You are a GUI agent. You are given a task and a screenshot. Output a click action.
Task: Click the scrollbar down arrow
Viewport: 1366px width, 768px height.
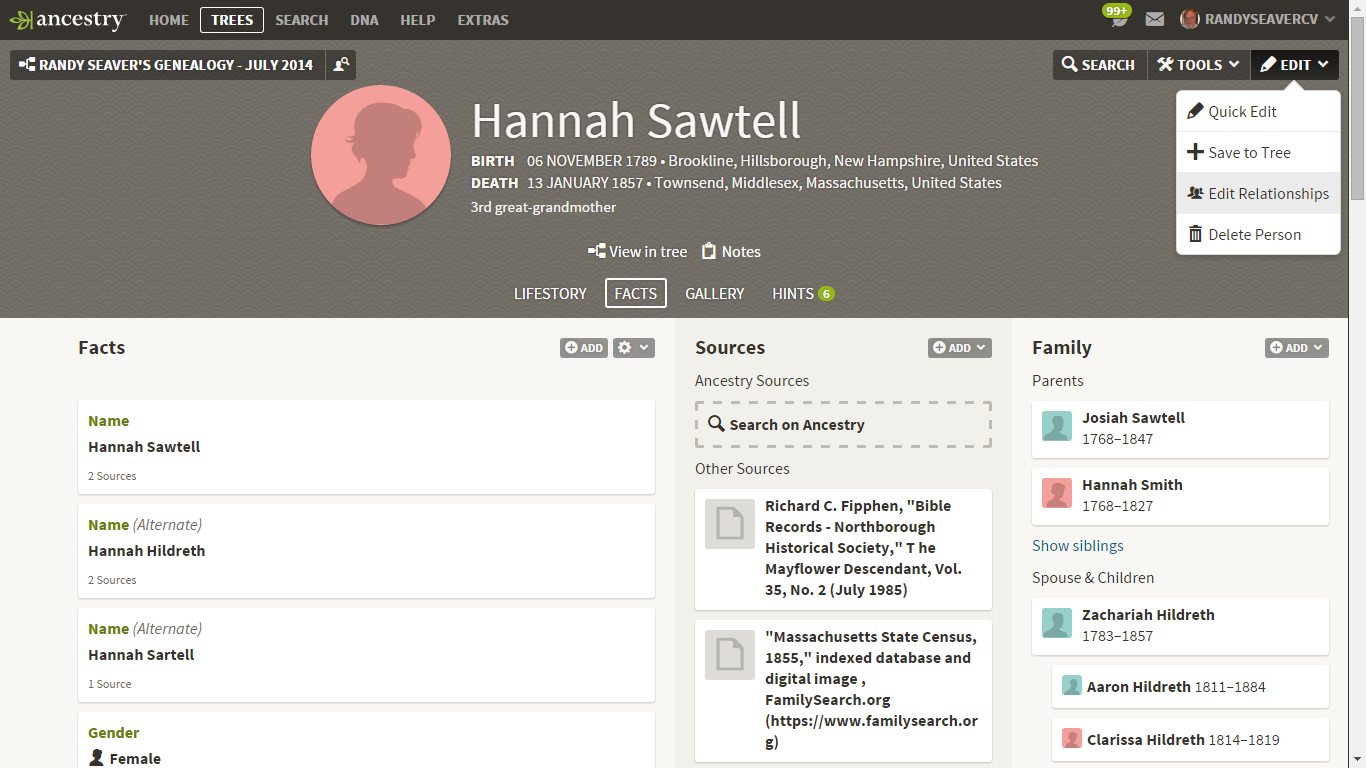click(x=1357, y=760)
